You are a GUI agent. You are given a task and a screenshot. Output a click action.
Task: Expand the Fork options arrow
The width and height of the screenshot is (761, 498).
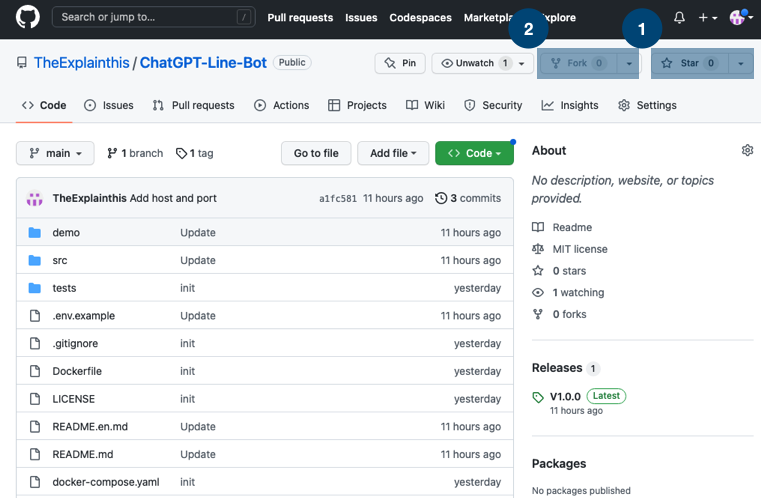pyautogui.click(x=629, y=63)
